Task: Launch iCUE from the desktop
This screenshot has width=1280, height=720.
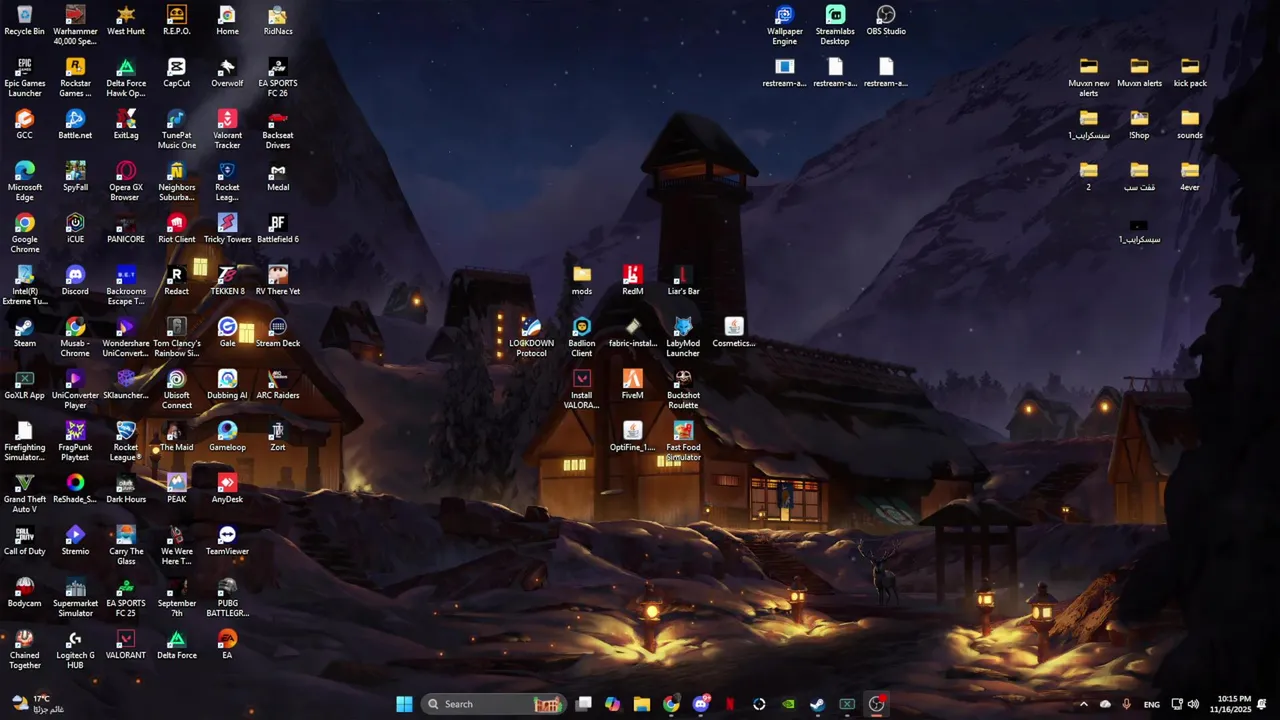Action: [75, 229]
